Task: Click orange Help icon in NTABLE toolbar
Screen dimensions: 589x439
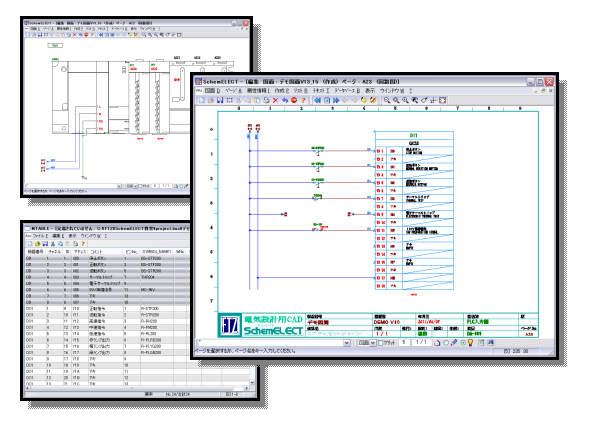Action: pos(83,244)
